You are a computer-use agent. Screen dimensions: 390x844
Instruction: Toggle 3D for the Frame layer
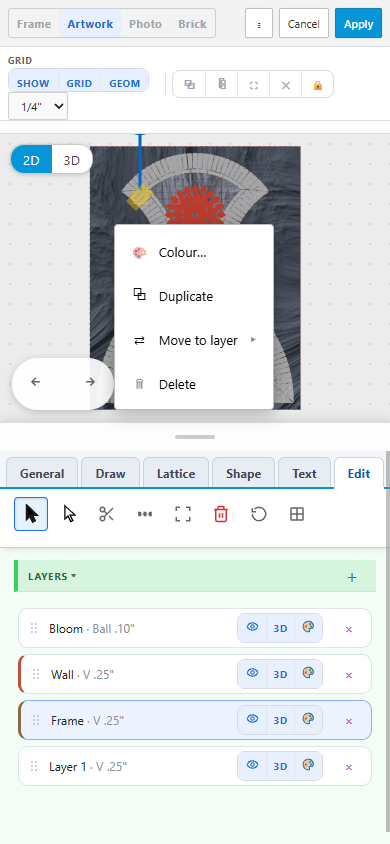280,720
